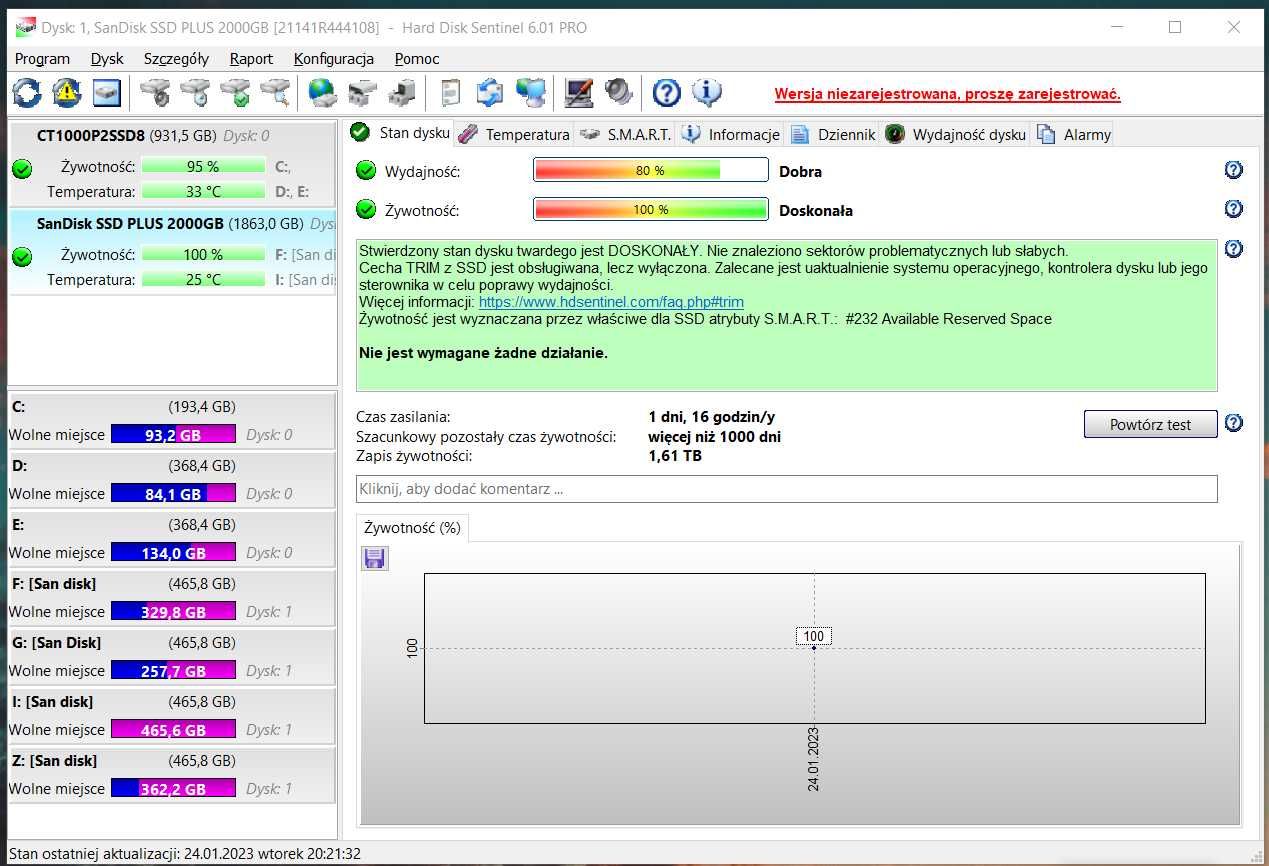Click the speaker toolbar icon
This screenshot has height=866, width=1269.
619,94
